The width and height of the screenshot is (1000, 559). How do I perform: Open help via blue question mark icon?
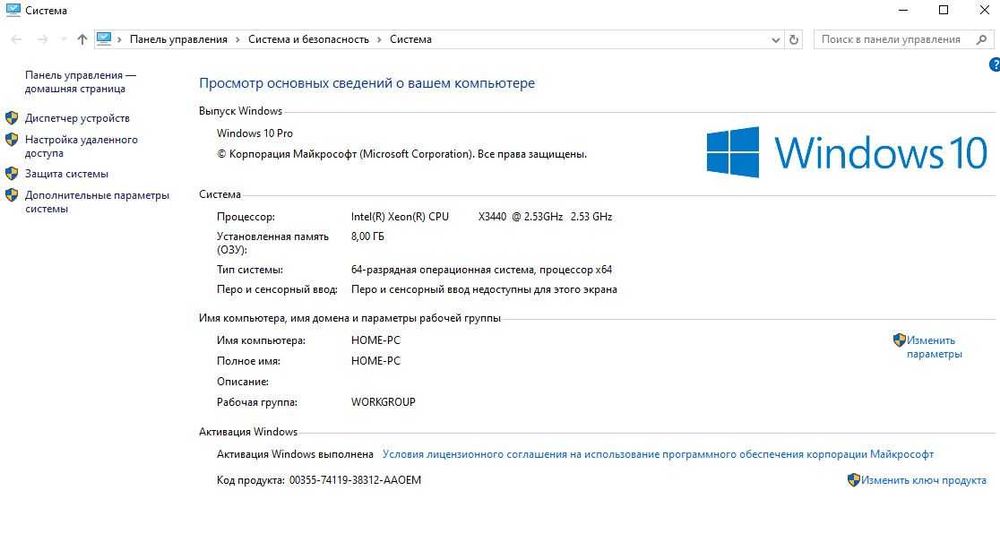pos(994,64)
